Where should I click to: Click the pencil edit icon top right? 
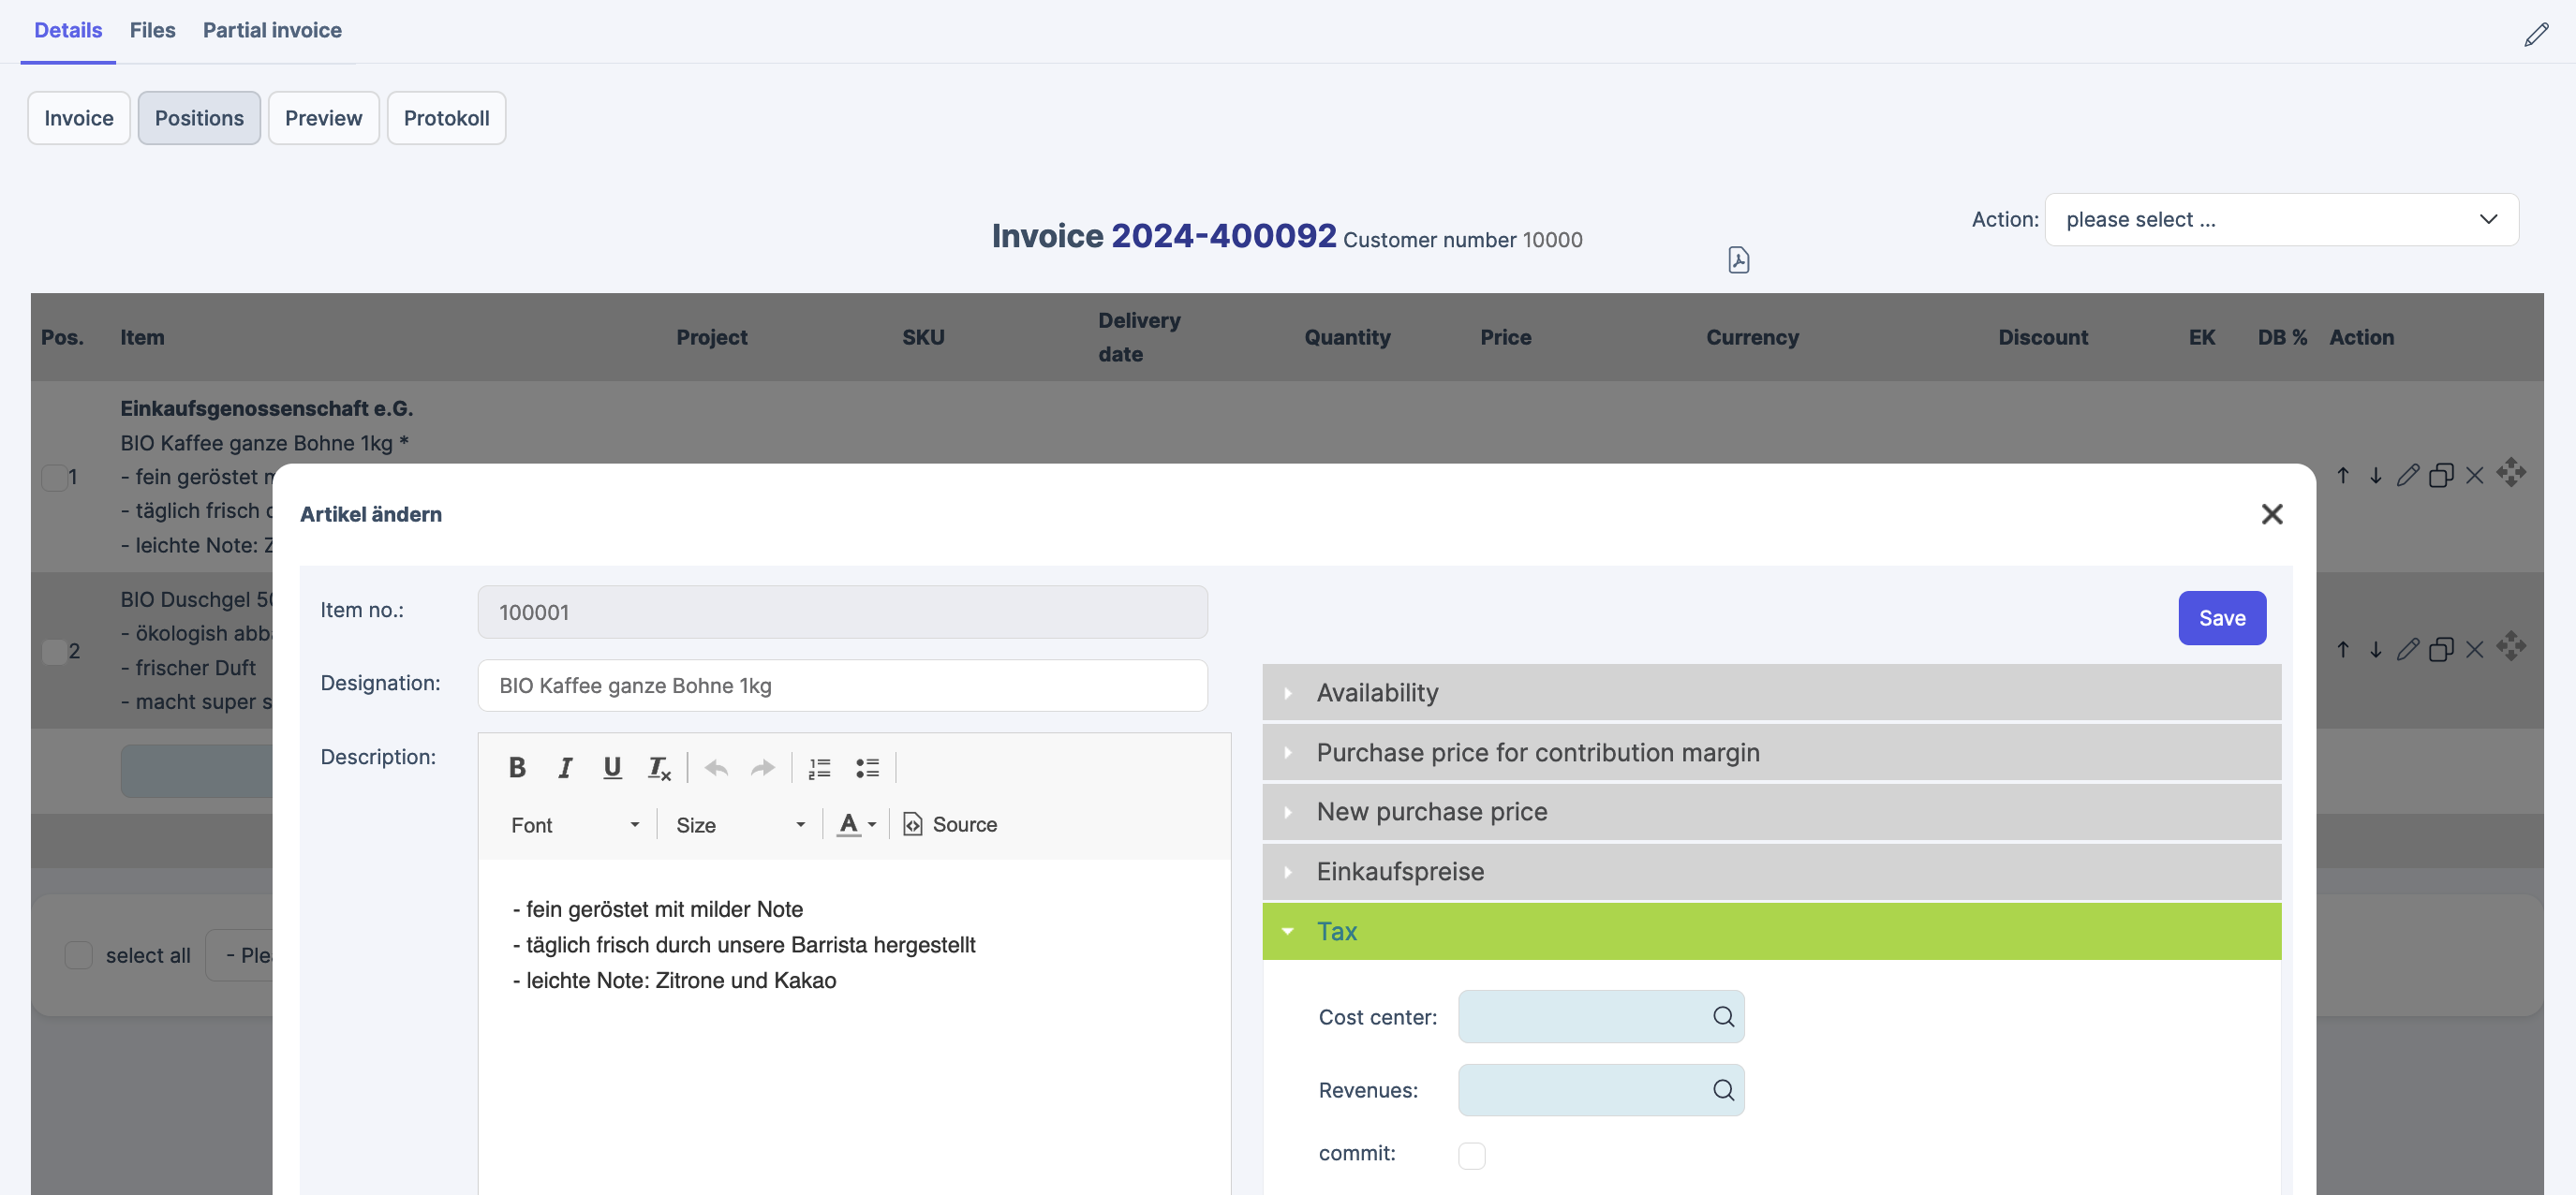[x=2536, y=35]
